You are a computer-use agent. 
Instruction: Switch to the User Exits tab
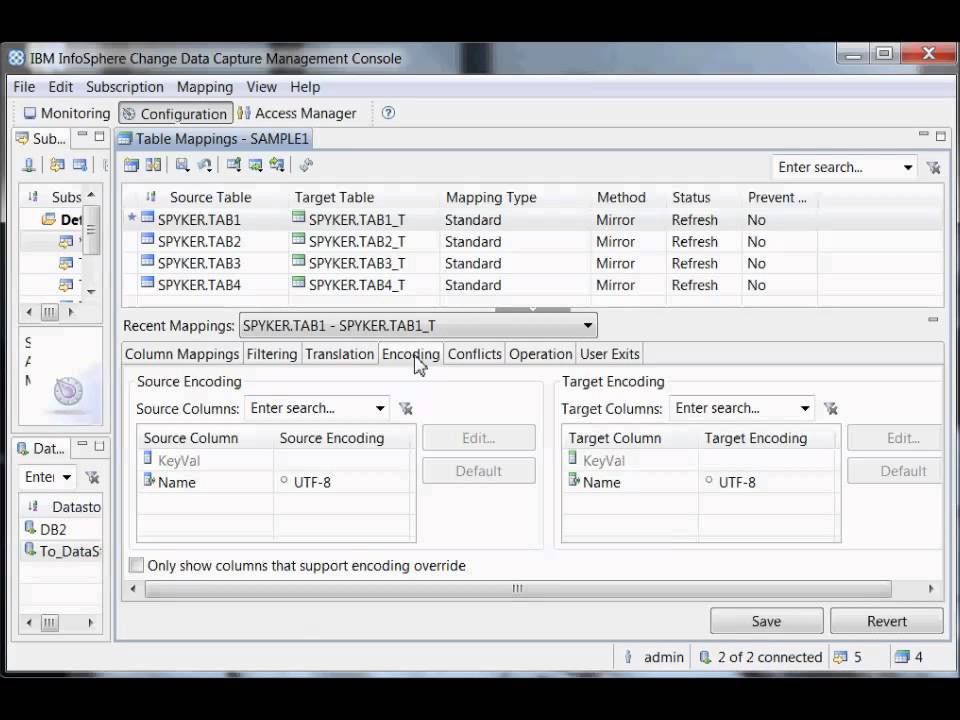(610, 354)
